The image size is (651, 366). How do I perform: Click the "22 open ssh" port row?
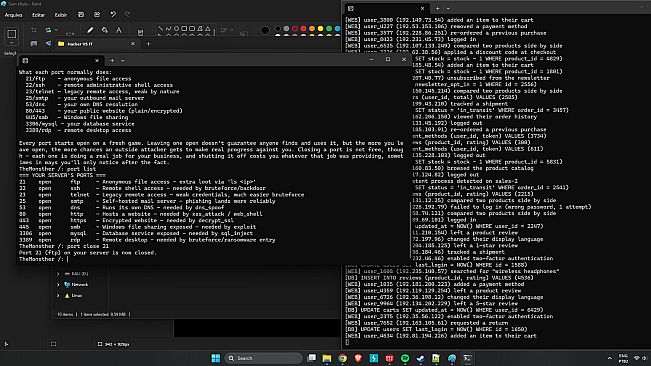click(142, 188)
